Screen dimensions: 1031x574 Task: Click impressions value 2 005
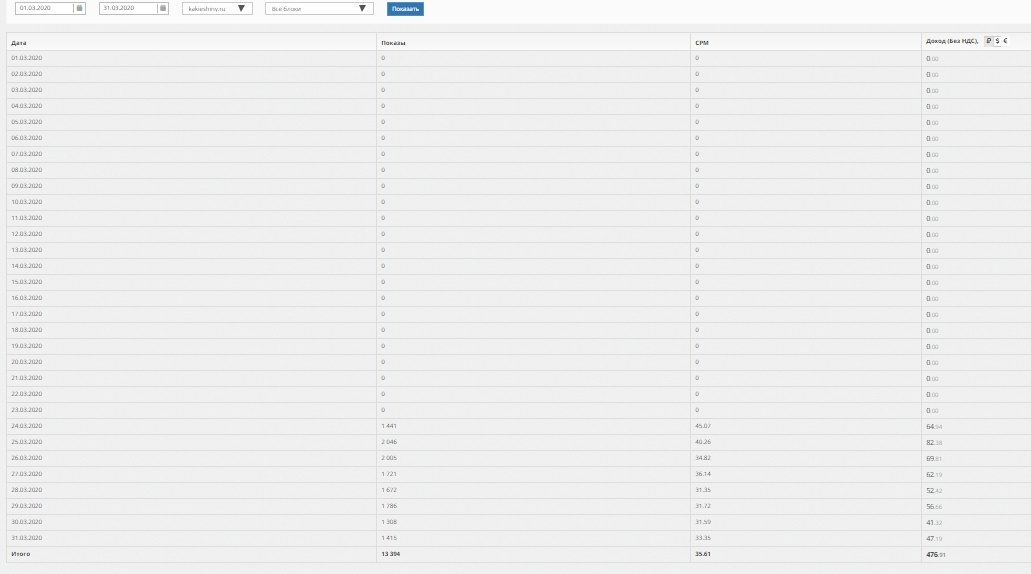coord(389,458)
